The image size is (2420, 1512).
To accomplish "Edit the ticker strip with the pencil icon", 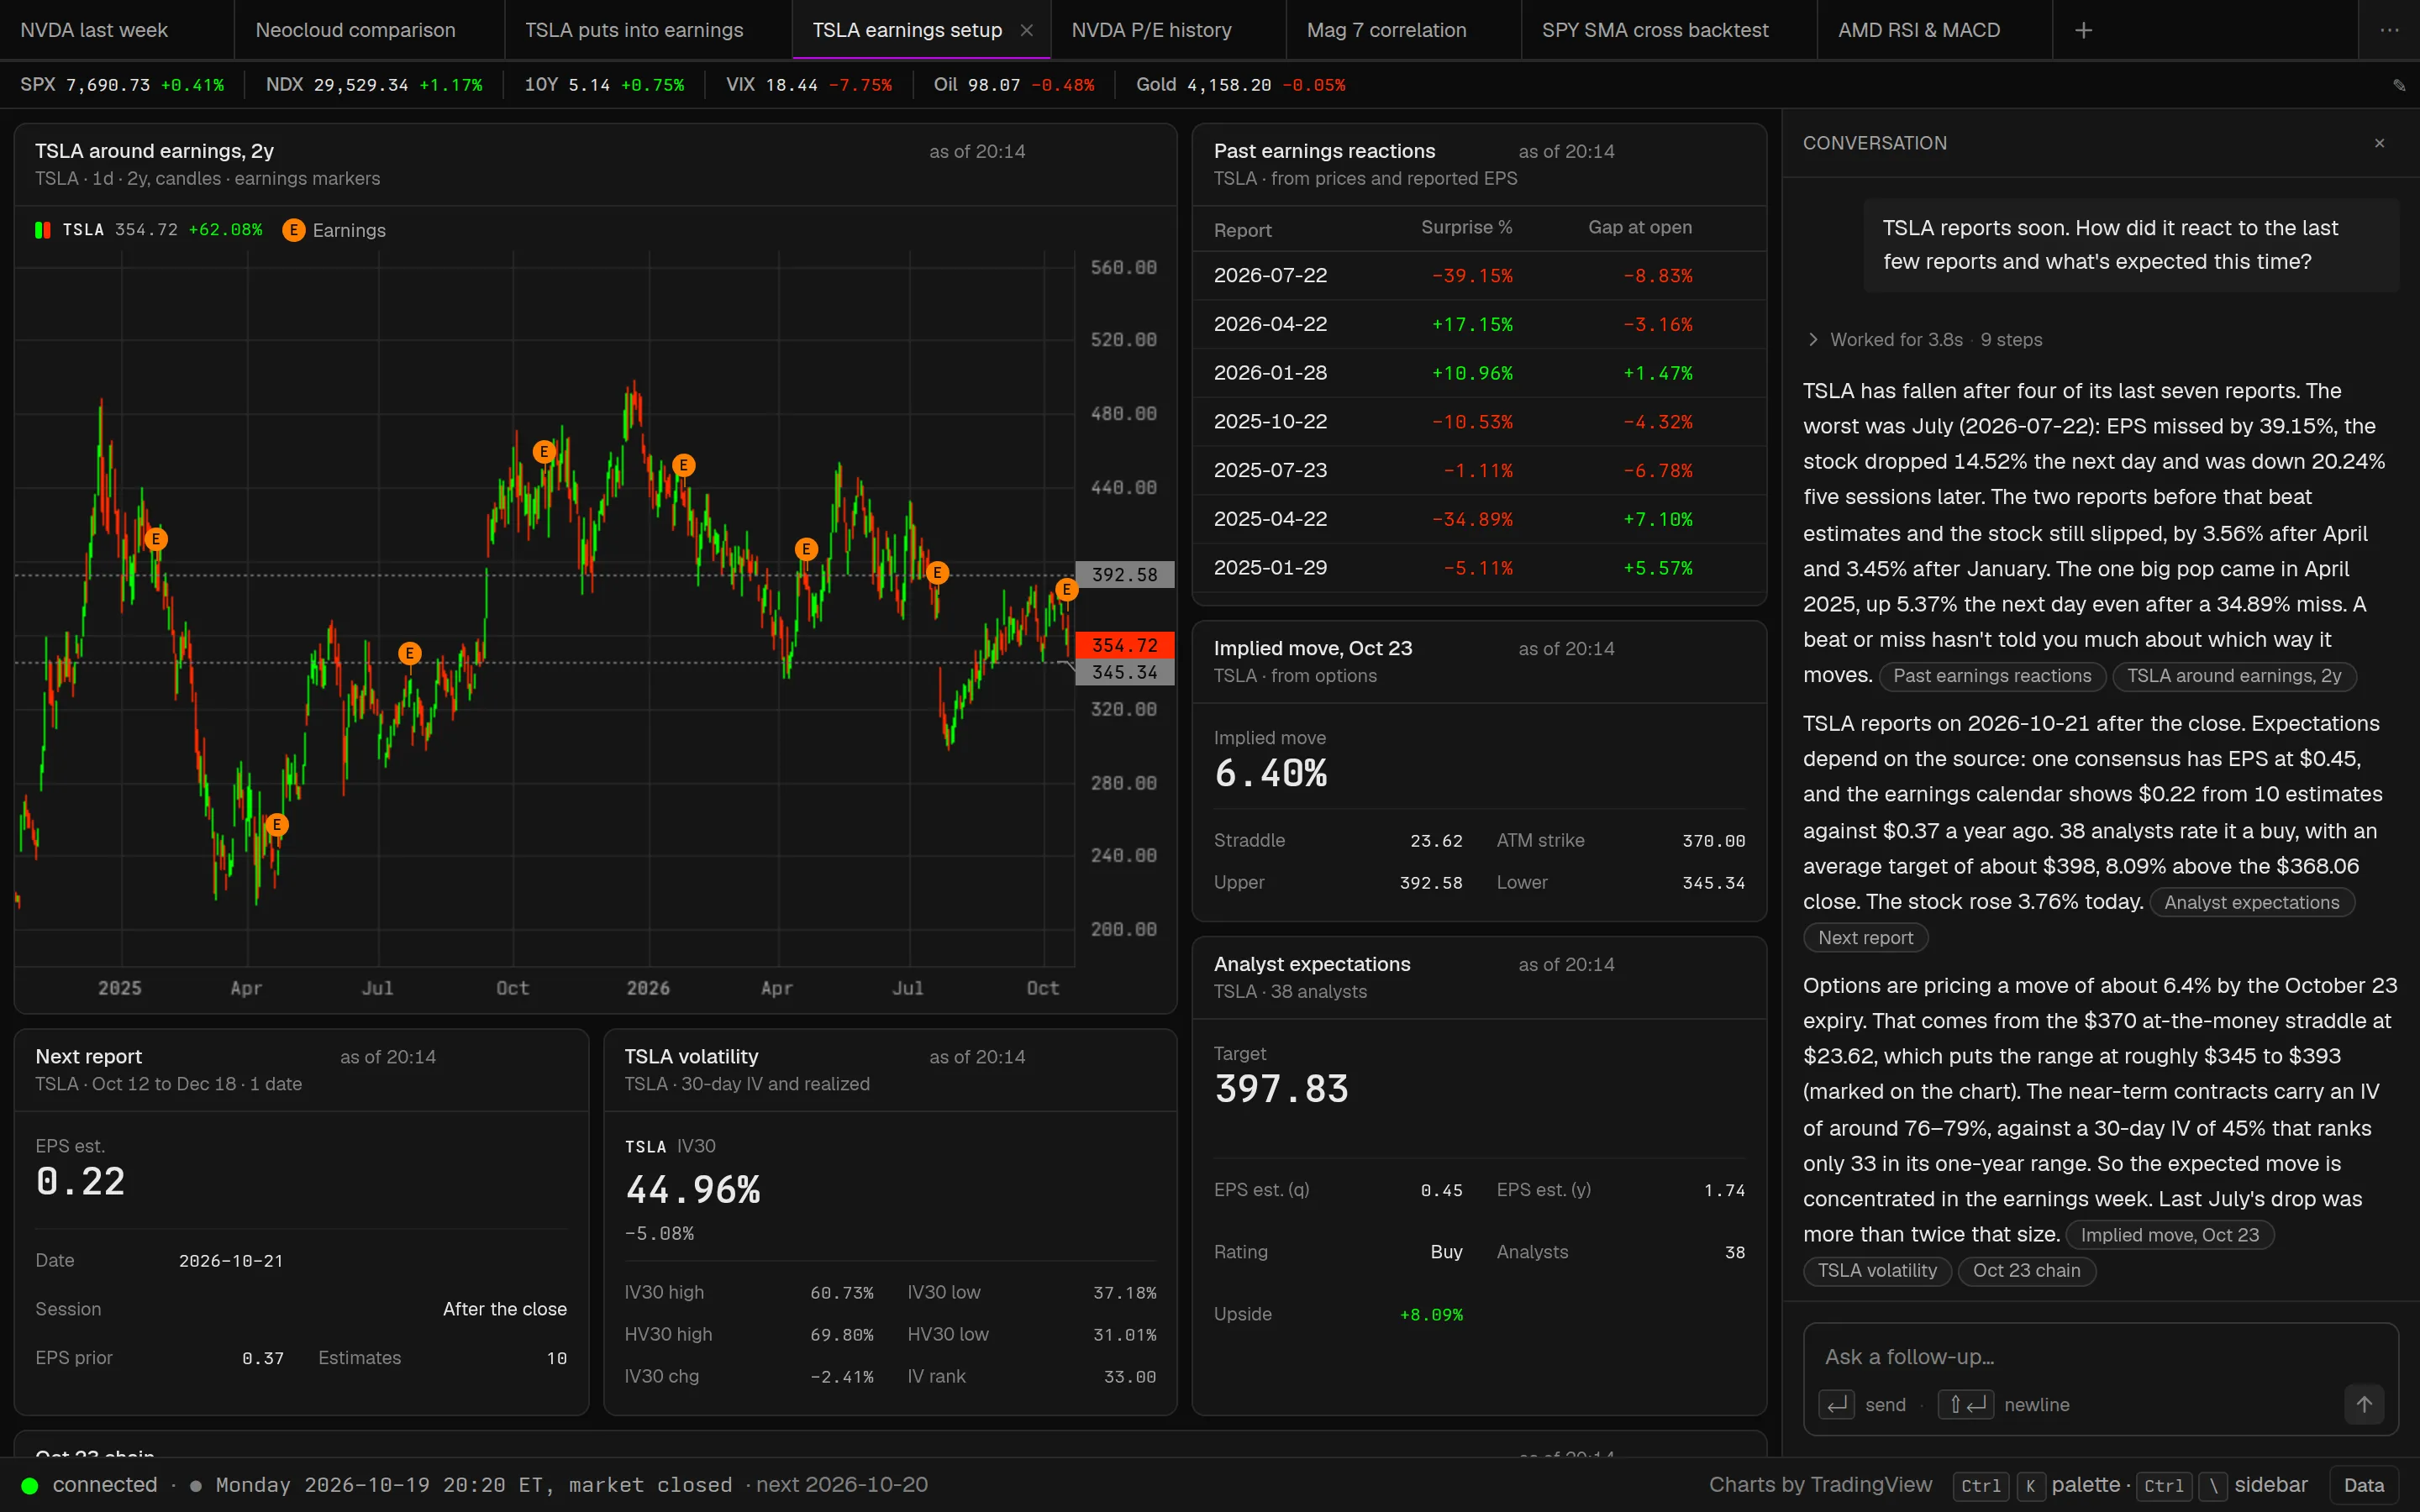I will [2399, 85].
